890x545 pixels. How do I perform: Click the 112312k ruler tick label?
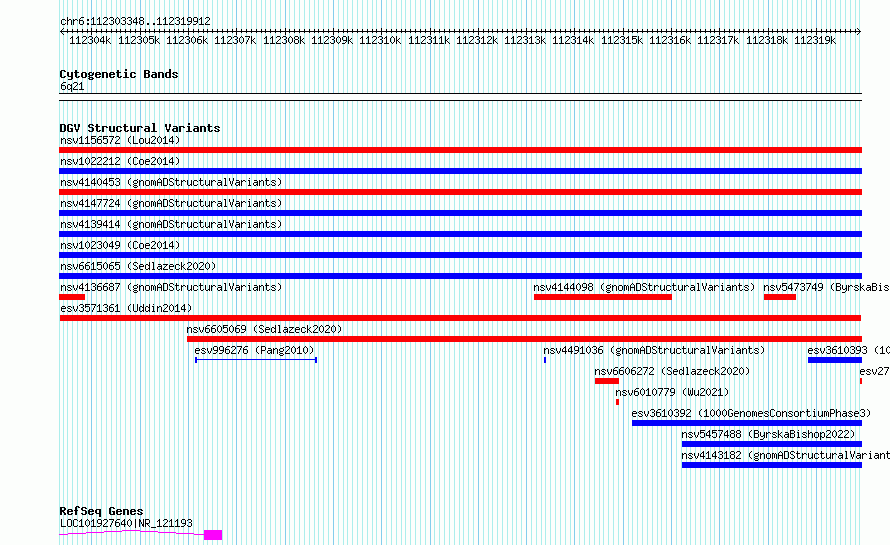[x=477, y=41]
